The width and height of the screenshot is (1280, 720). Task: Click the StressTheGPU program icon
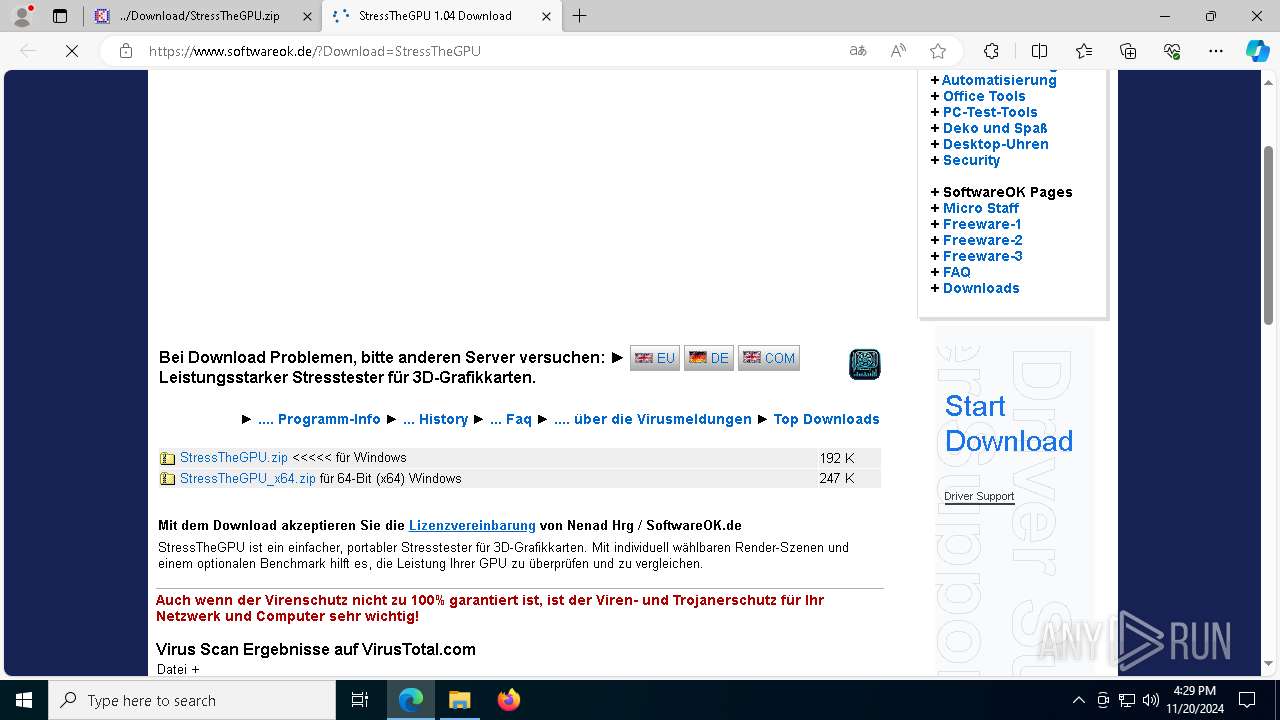click(x=865, y=364)
